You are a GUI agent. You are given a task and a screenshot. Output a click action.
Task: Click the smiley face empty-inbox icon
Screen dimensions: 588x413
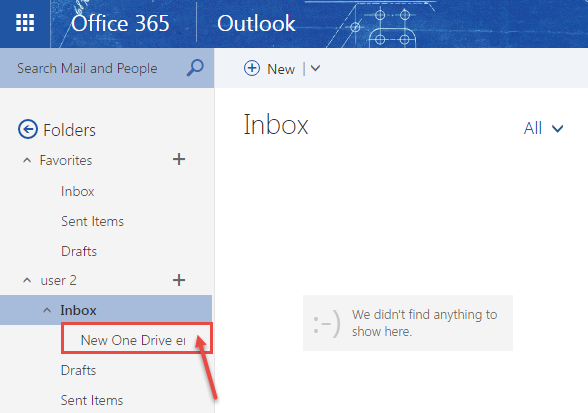(x=327, y=323)
